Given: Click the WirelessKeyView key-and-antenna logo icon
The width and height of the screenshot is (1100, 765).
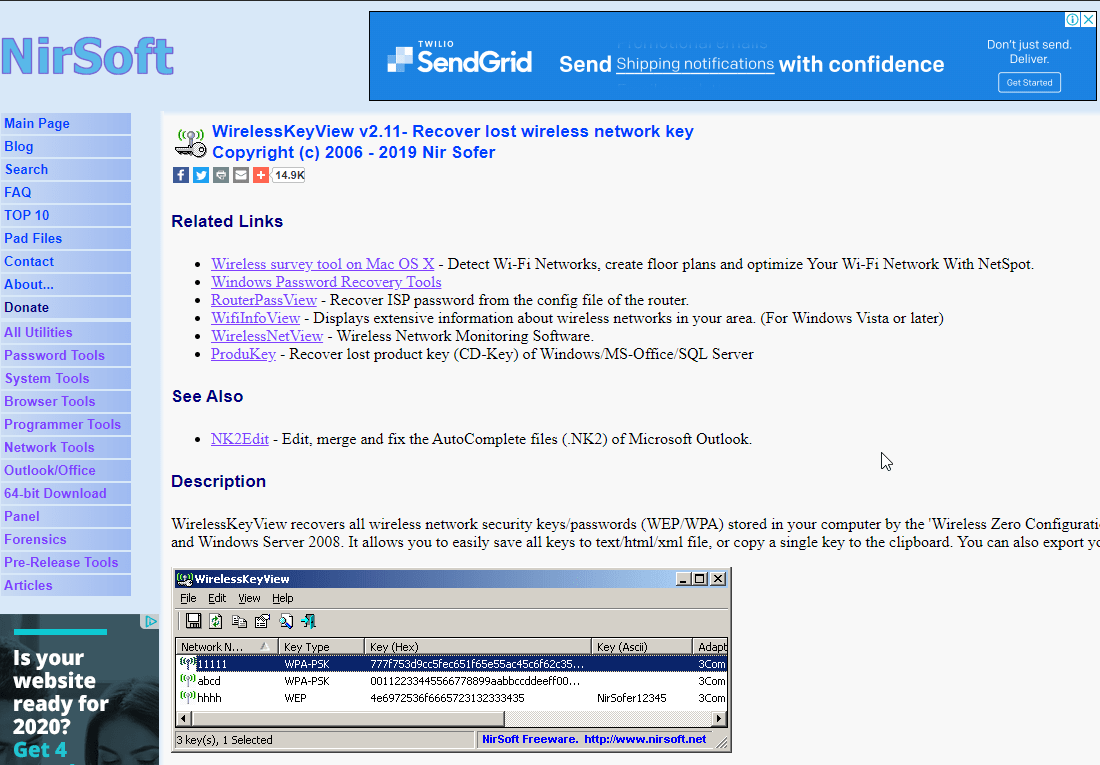Looking at the screenshot, I should tap(191, 142).
